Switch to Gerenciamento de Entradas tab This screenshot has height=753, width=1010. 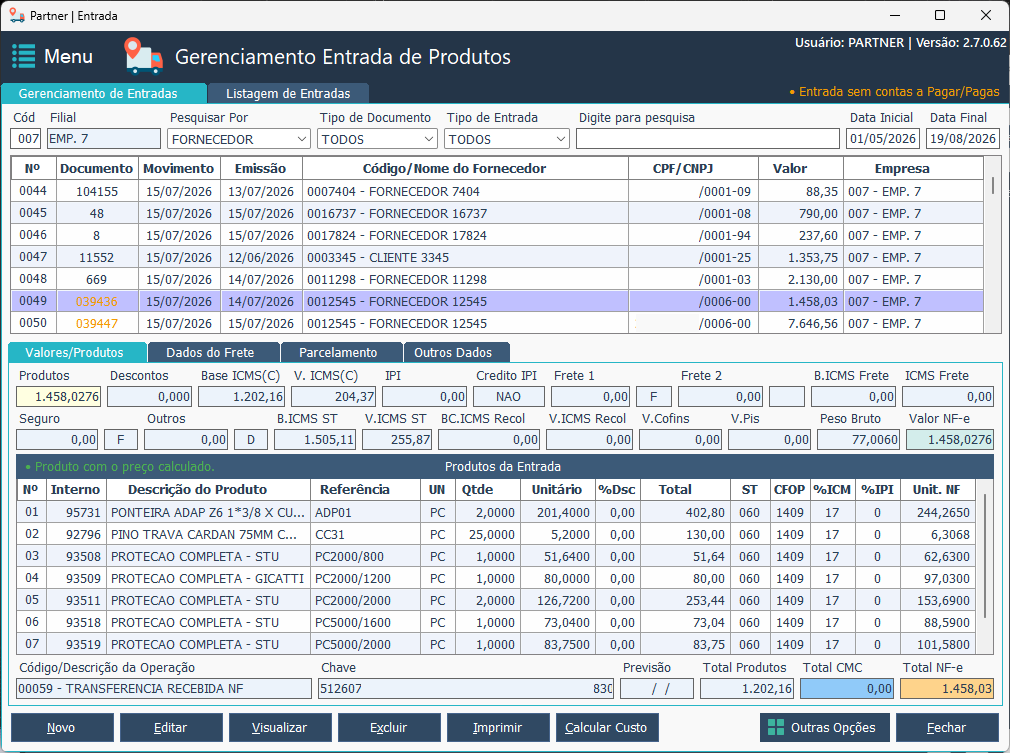pyautogui.click(x=104, y=93)
